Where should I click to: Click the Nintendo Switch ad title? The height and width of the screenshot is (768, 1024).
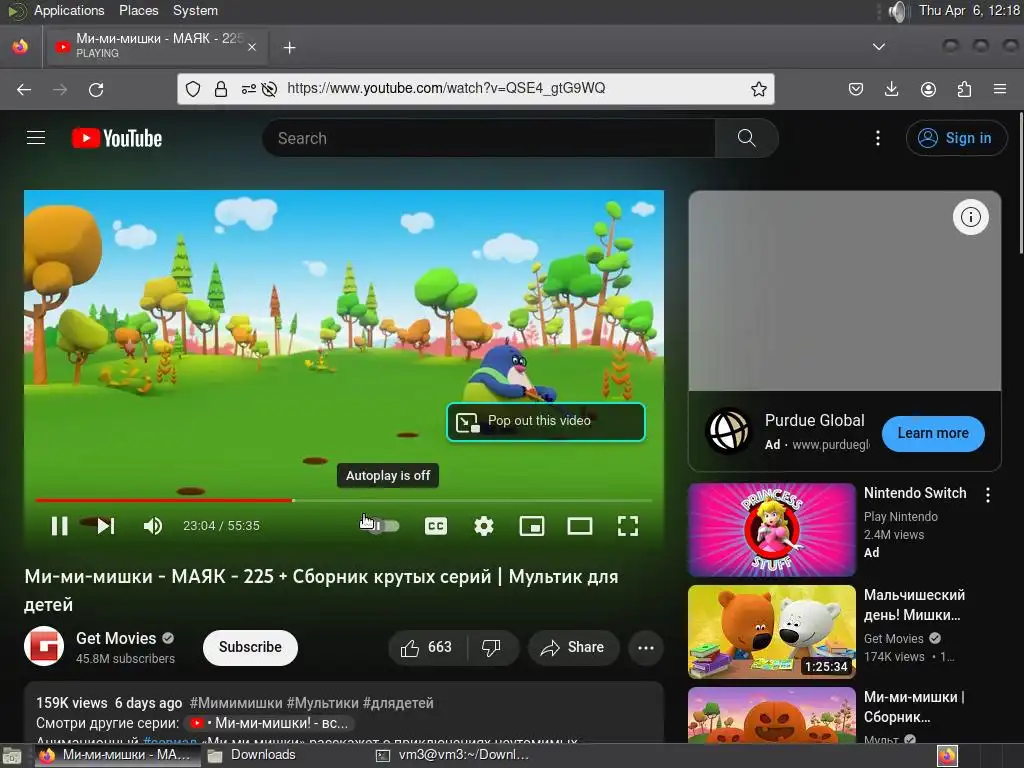(x=915, y=493)
